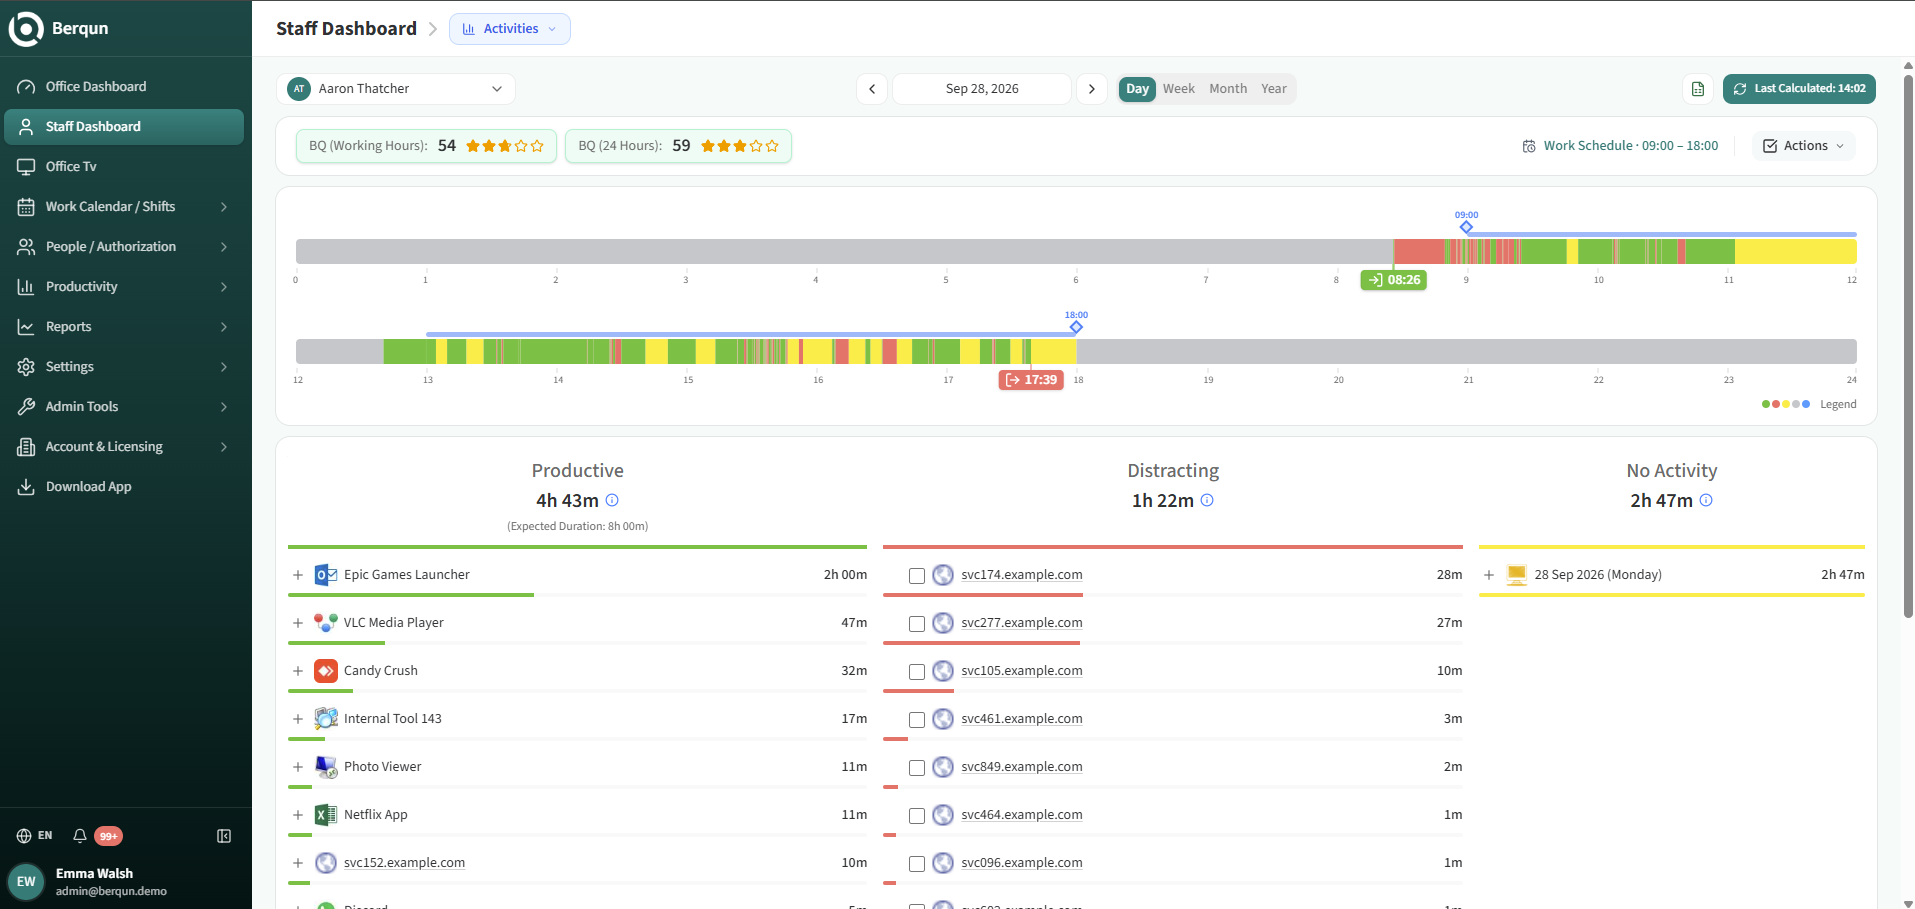Click the Photo Viewer app icon
This screenshot has height=909, width=1915.
point(326,767)
